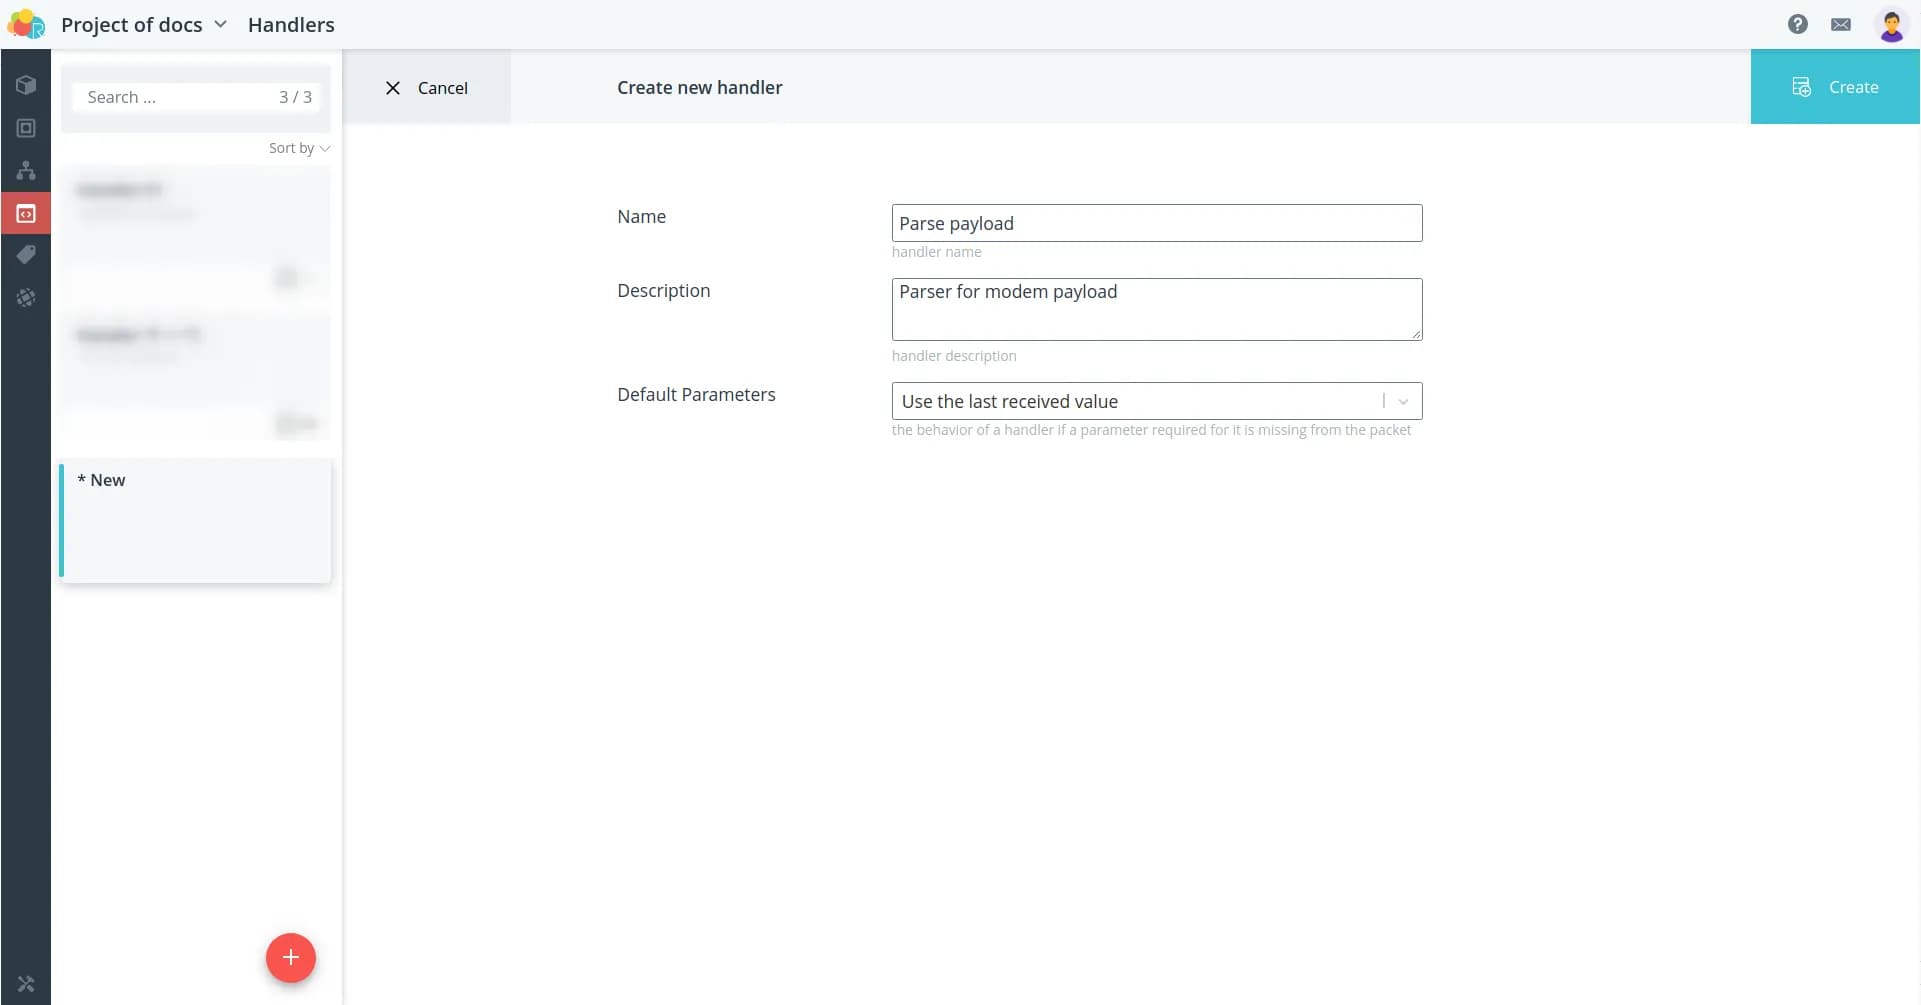The width and height of the screenshot is (1921, 1005).
Task: Select the * New handler list item
Action: pos(196,520)
